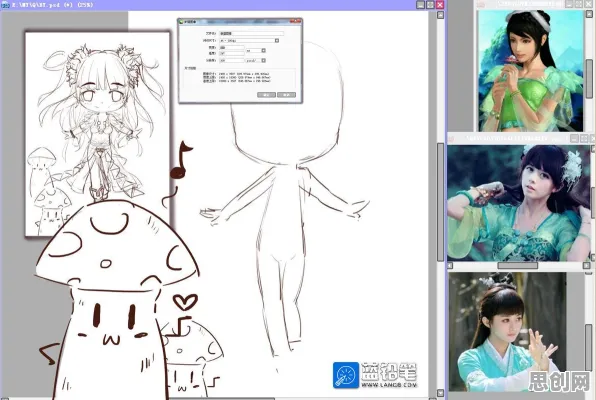Click the width input field in the dialog
This screenshot has height=400, width=596.
(231, 48)
